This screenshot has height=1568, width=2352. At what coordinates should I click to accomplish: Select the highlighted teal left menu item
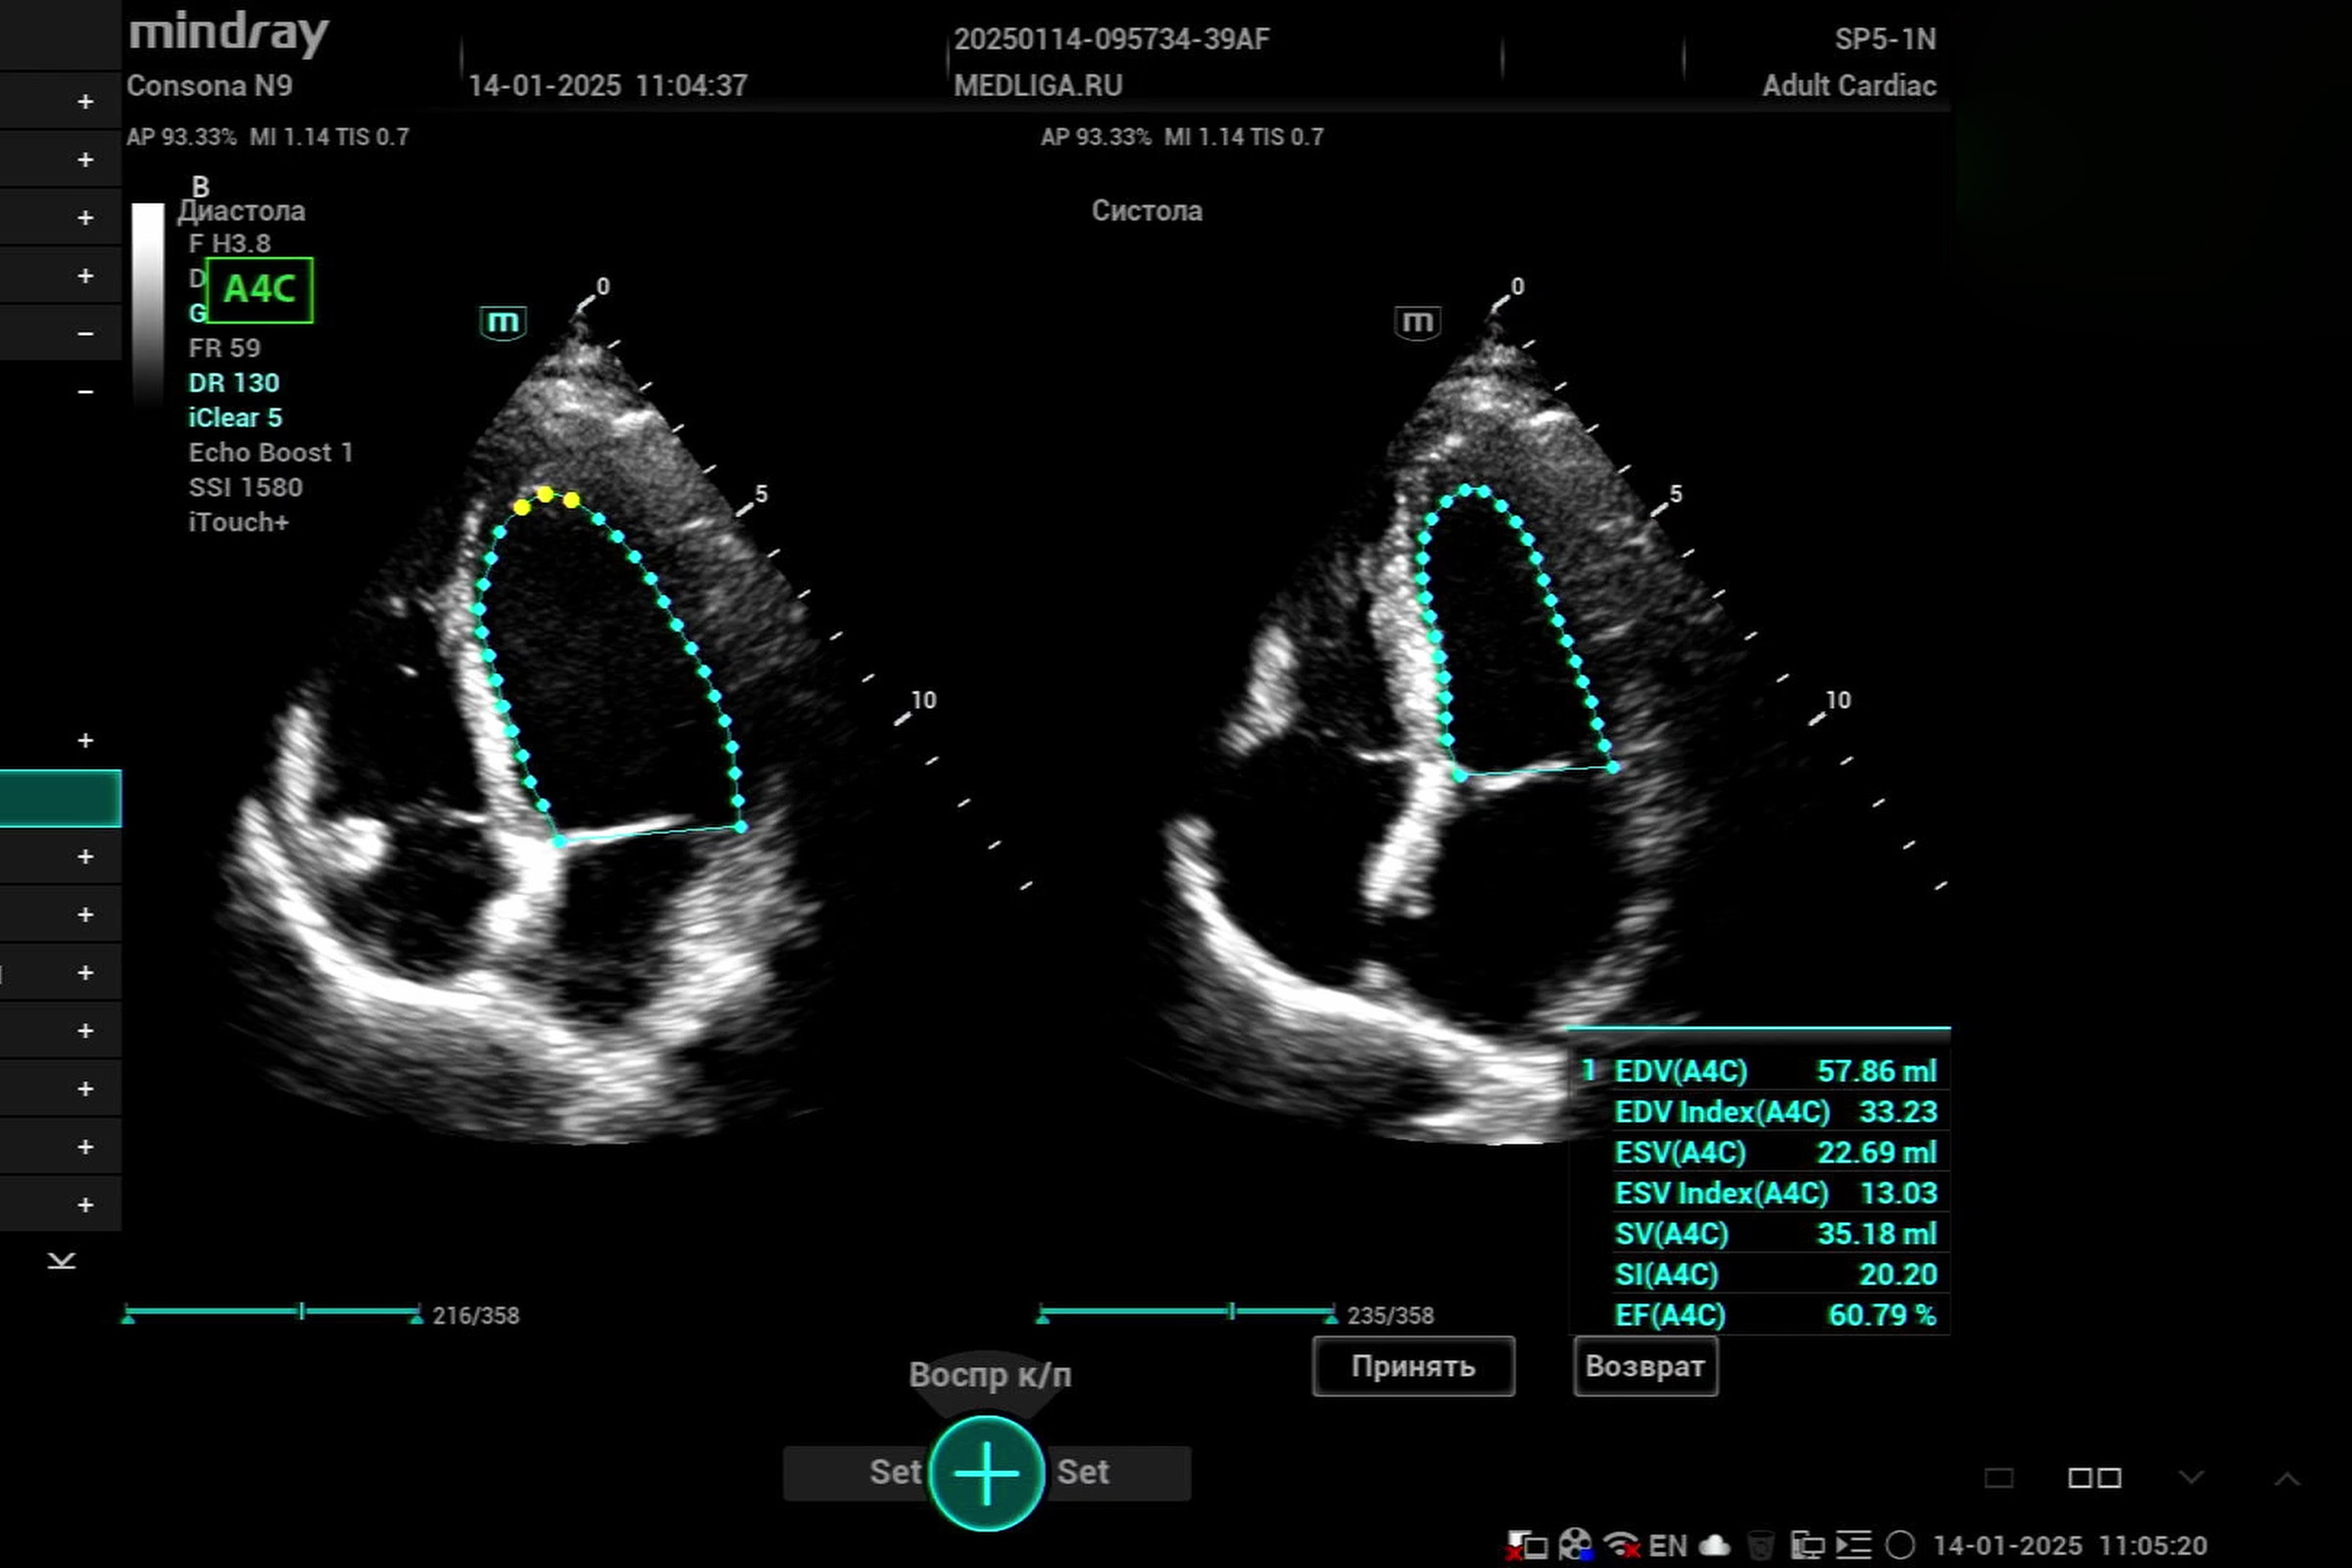tap(60, 798)
